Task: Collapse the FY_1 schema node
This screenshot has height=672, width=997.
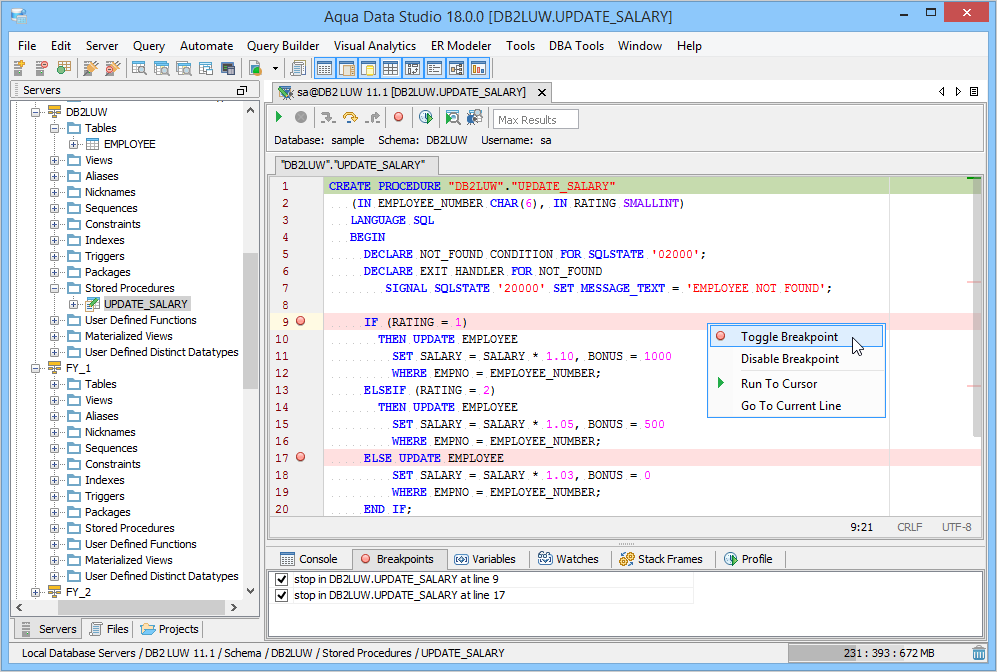Action: click(37, 368)
